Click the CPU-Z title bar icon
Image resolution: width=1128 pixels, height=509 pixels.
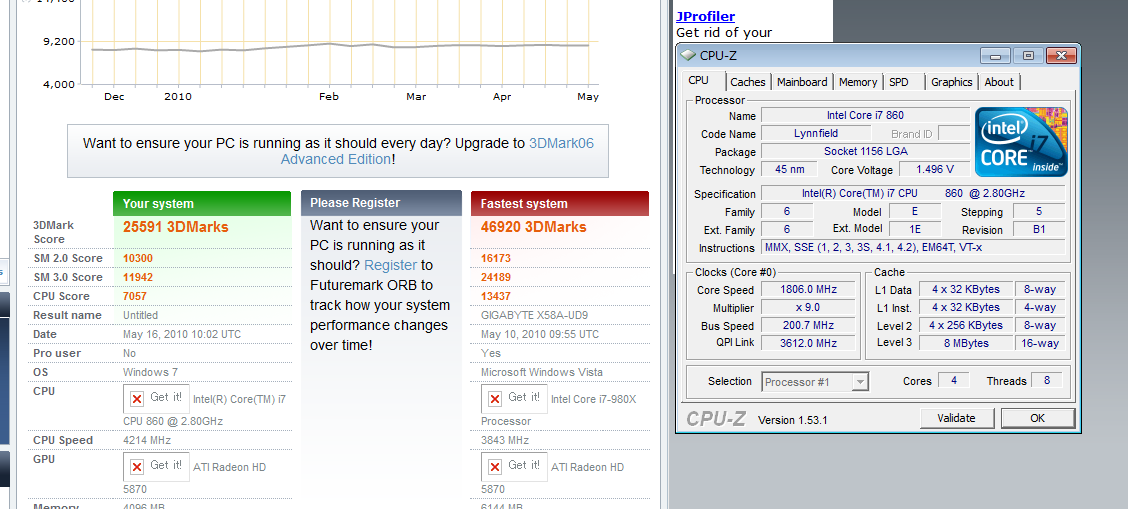pyautogui.click(x=688, y=55)
